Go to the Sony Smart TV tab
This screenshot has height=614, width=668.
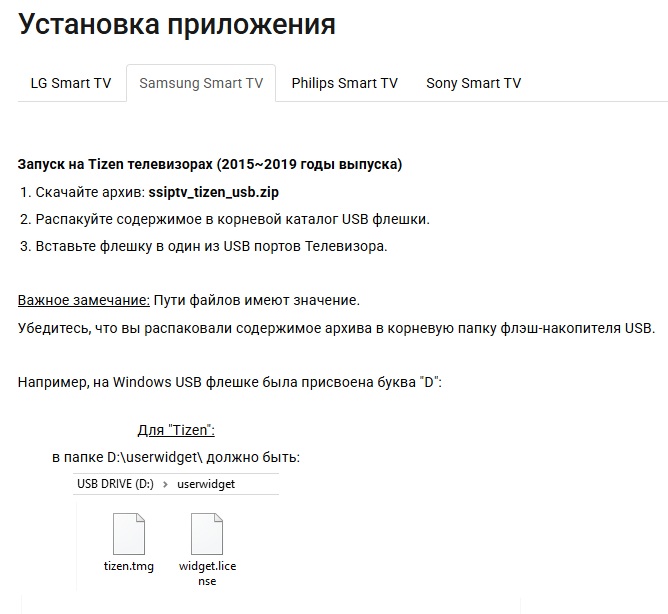pos(473,83)
